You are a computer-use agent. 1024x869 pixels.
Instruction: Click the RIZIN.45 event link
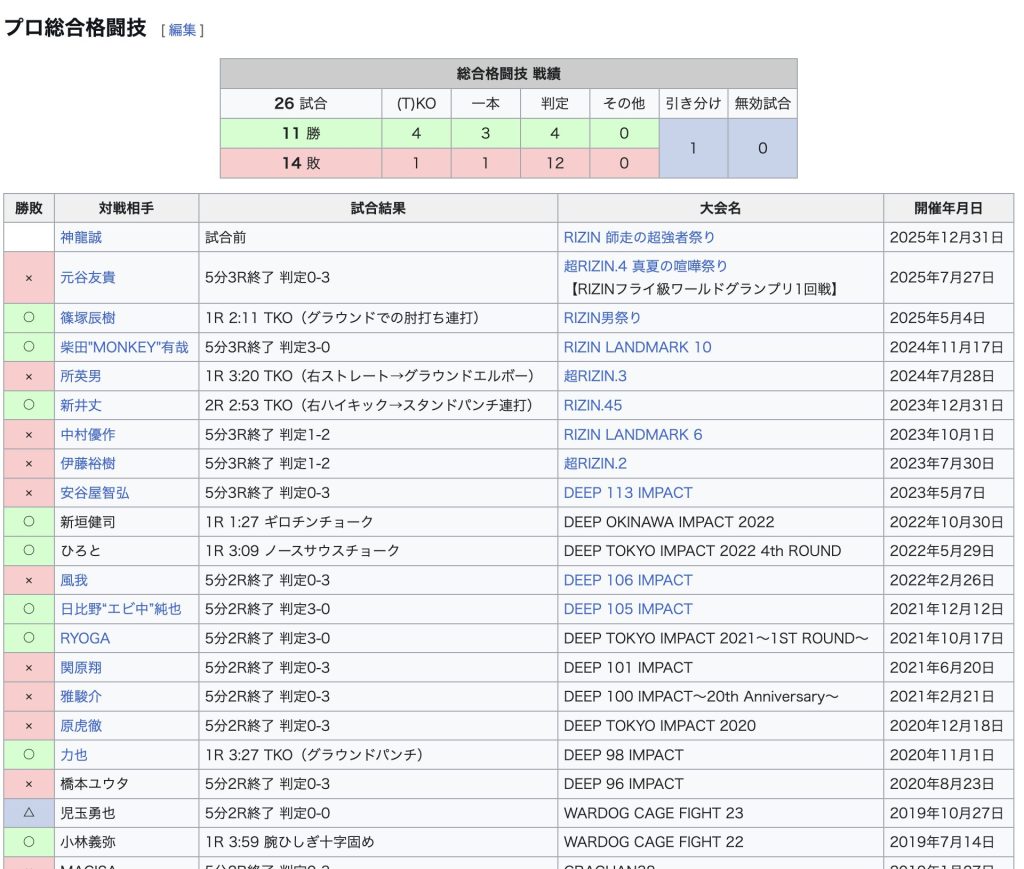click(x=592, y=405)
